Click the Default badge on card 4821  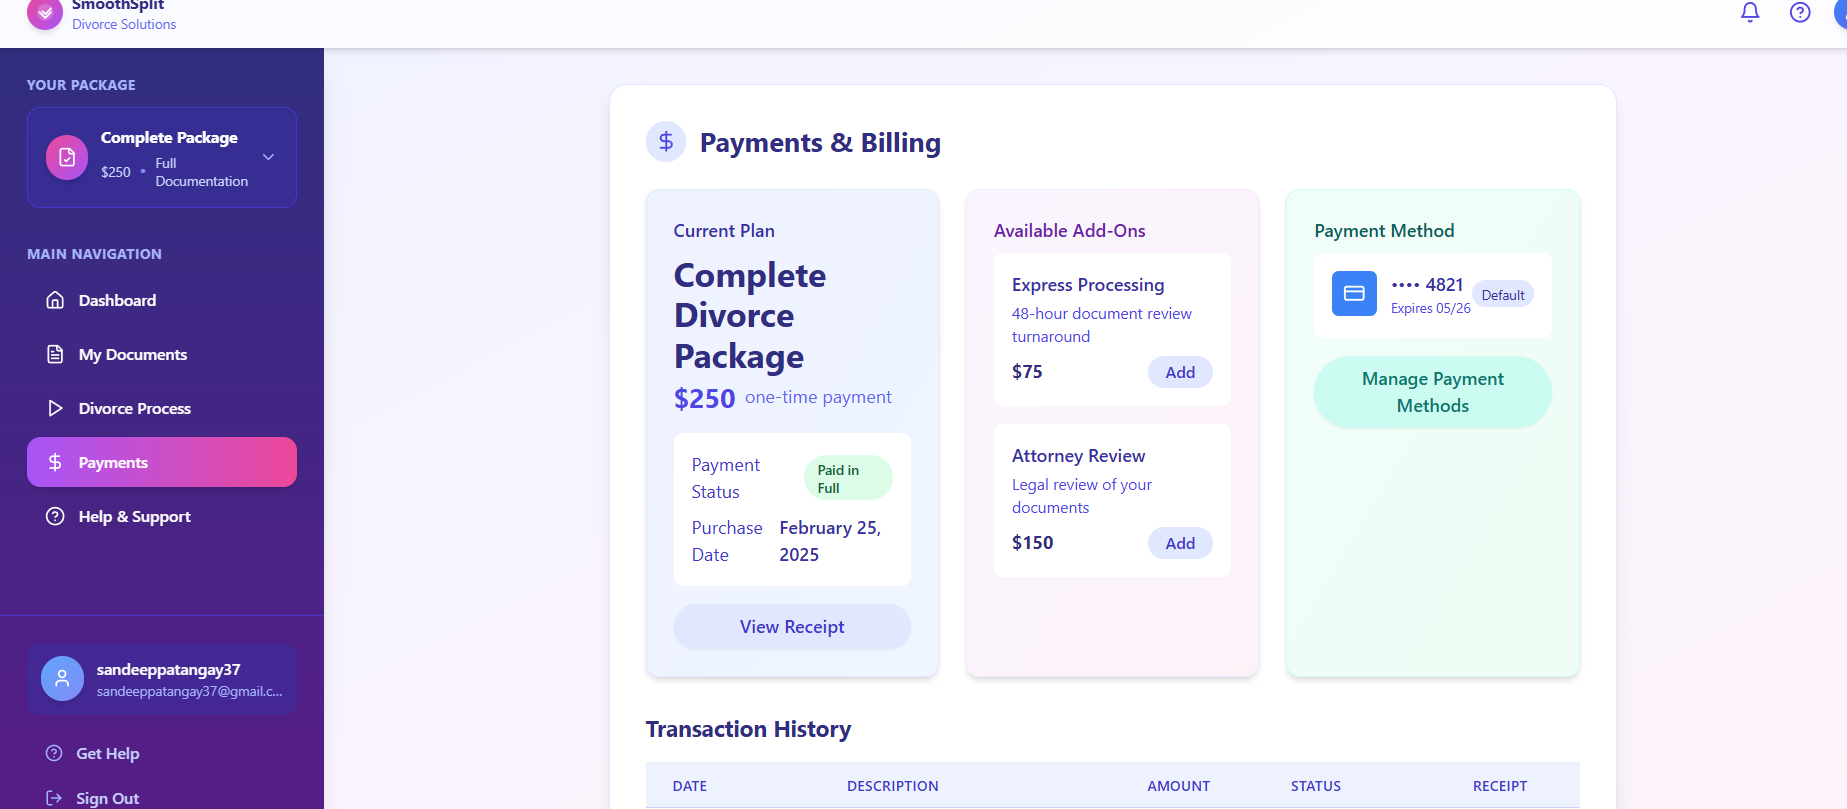point(1502,295)
